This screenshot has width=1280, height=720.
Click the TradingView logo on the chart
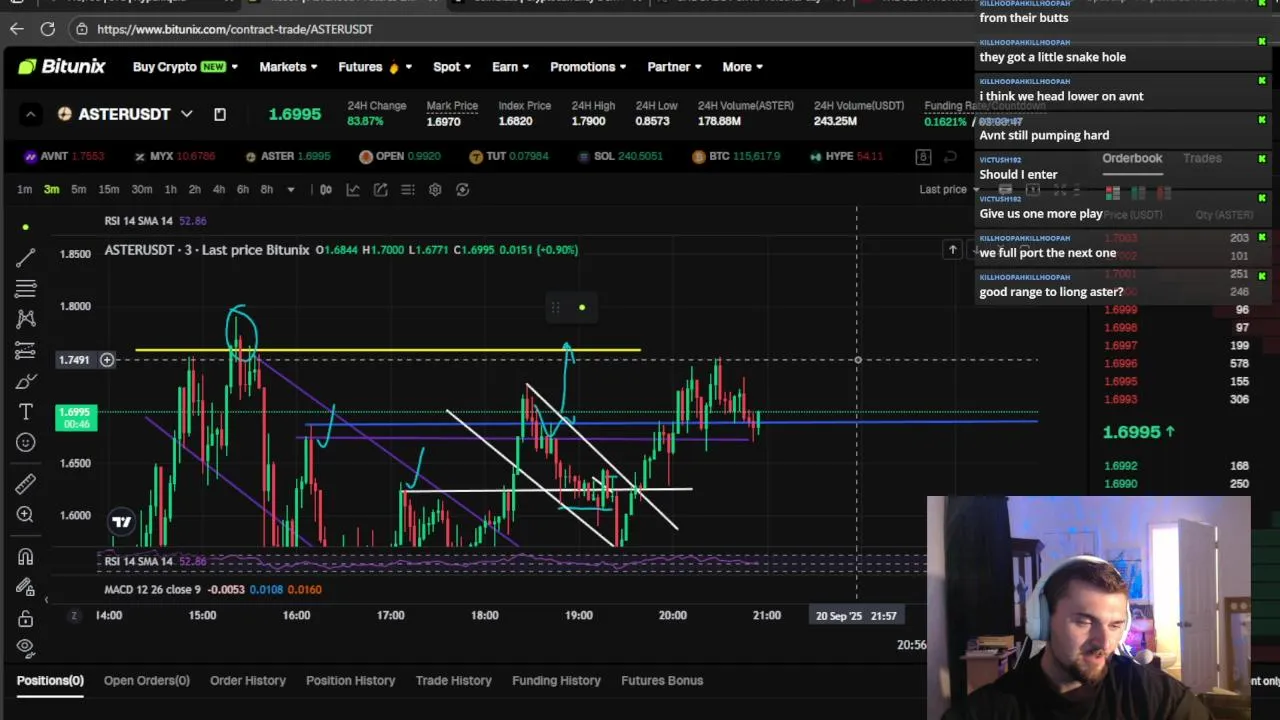click(x=121, y=521)
